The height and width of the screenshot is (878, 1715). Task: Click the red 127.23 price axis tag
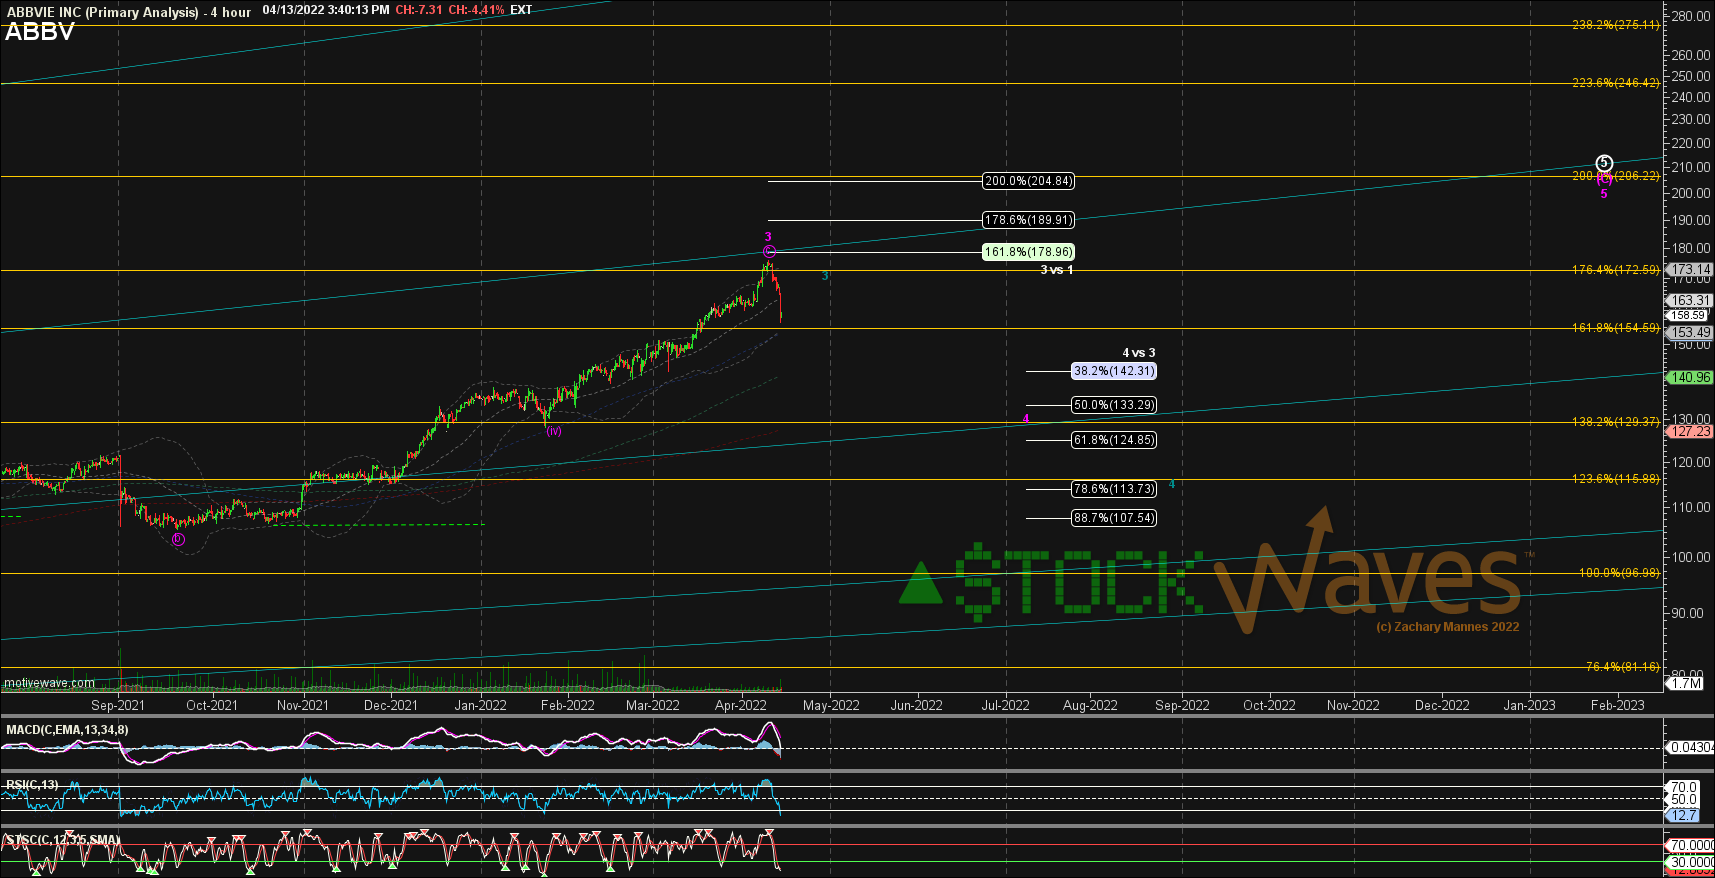pos(1690,432)
